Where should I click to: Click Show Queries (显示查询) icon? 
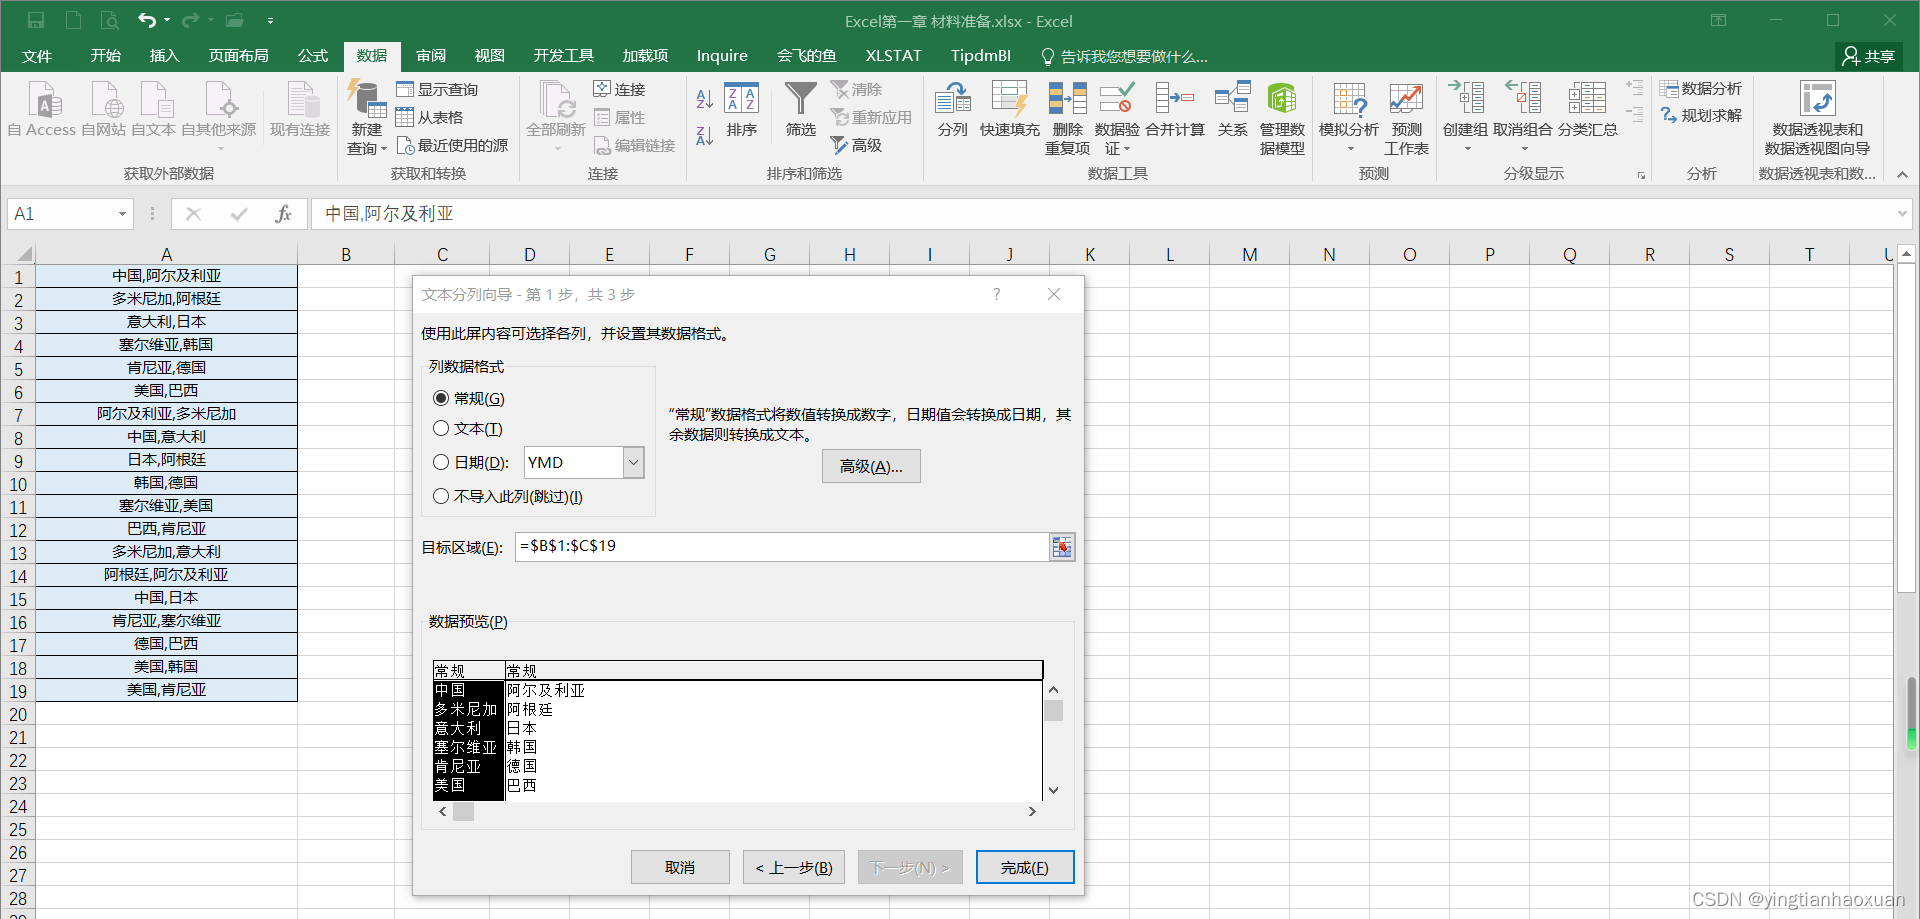click(405, 89)
